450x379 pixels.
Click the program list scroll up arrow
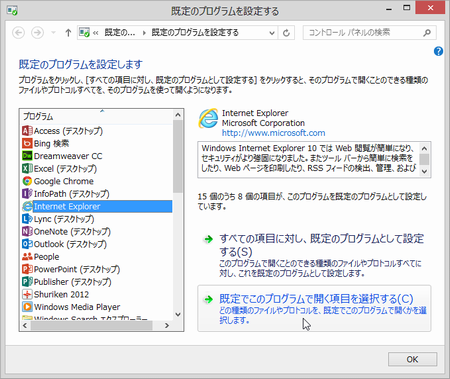(178, 115)
